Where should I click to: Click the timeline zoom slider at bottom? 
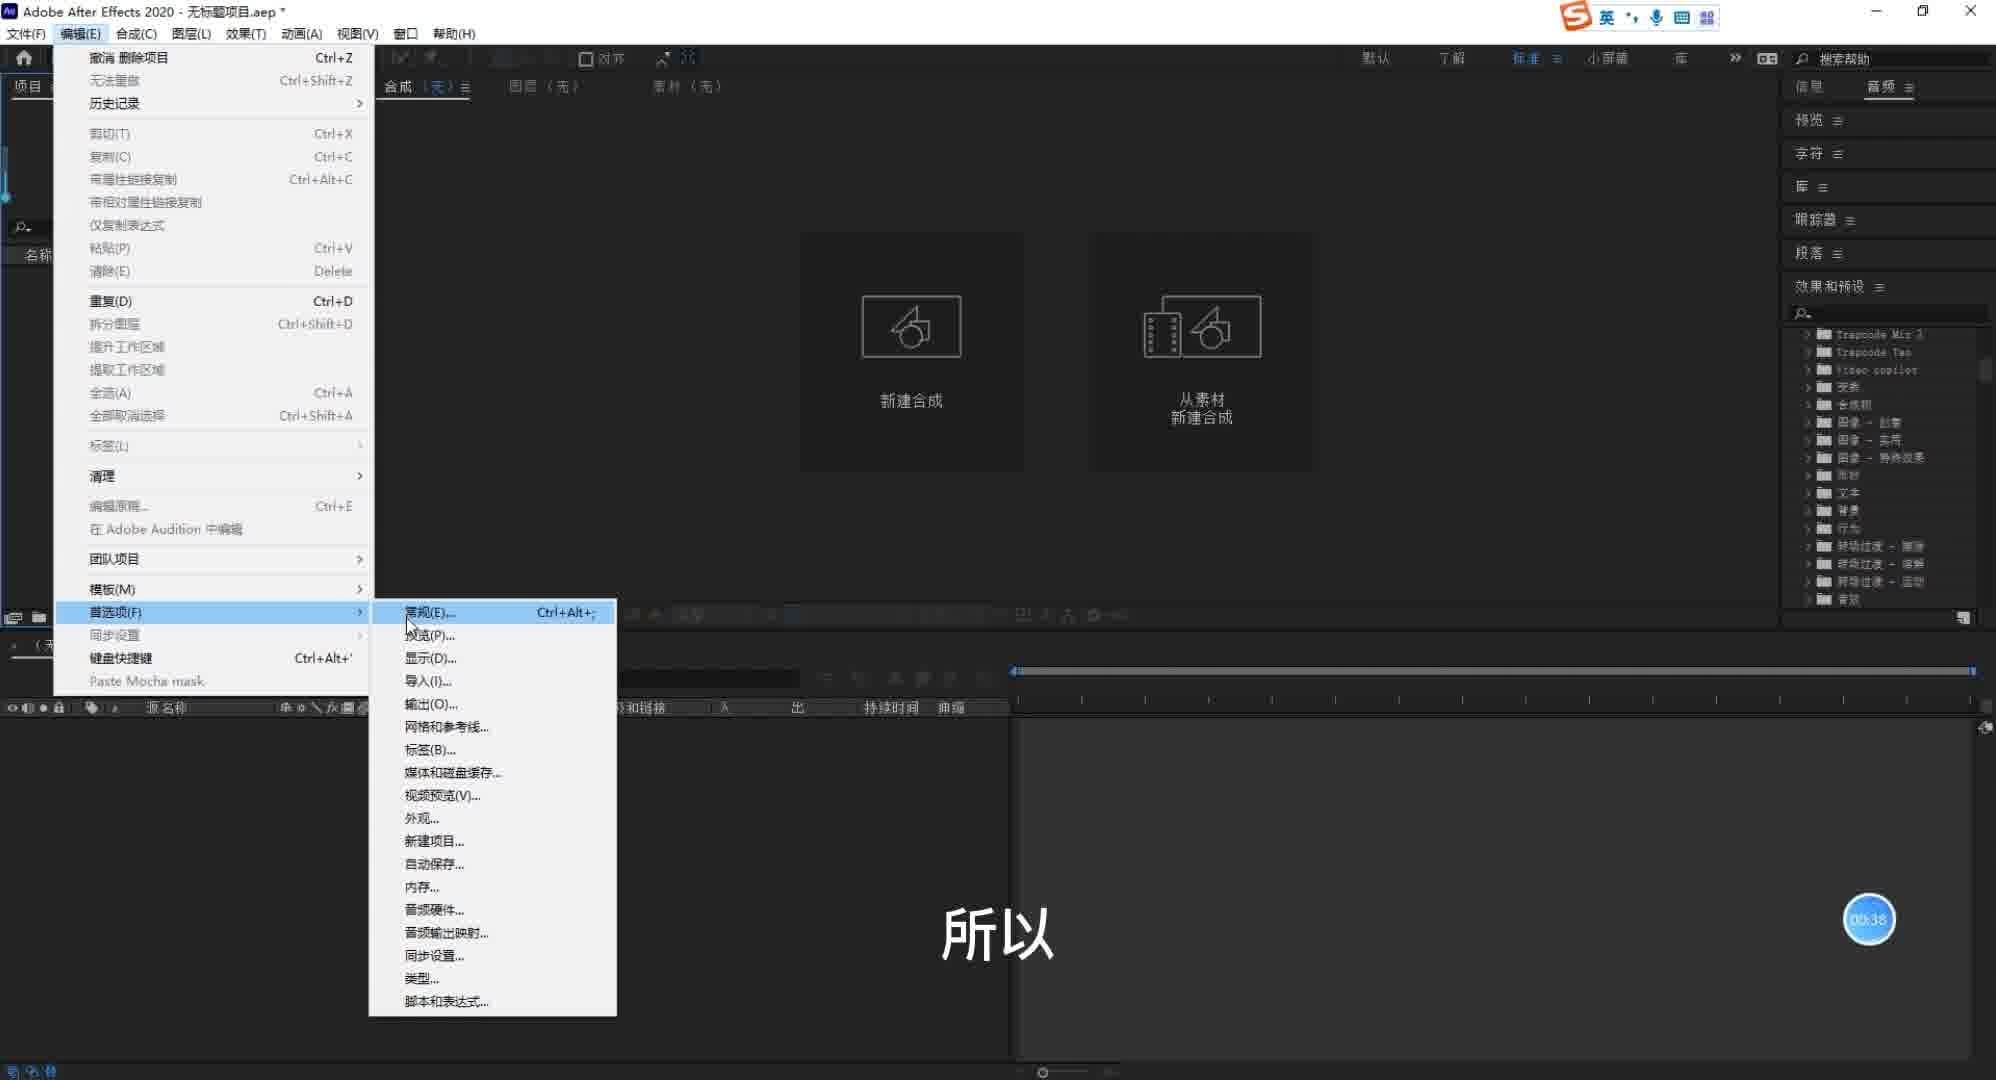[x=1043, y=1072]
